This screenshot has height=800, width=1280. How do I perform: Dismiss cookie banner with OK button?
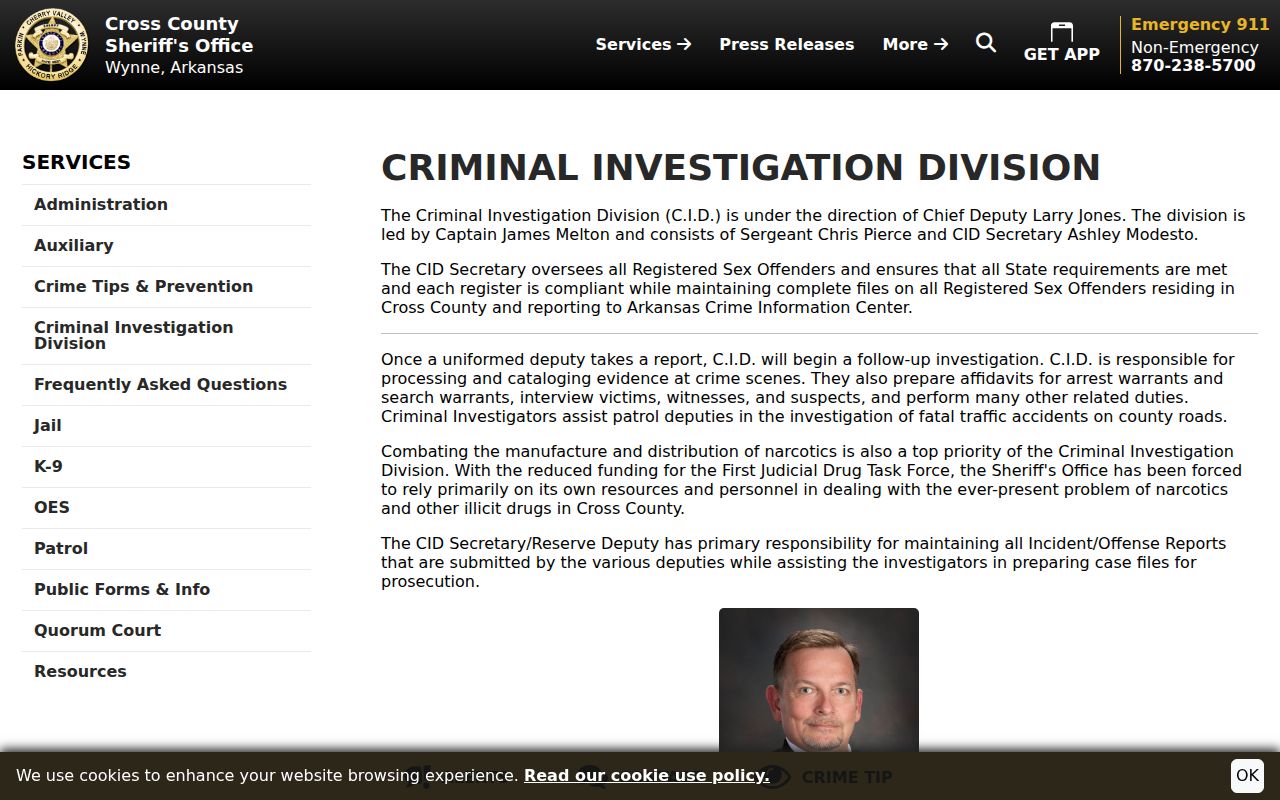[1247, 775]
